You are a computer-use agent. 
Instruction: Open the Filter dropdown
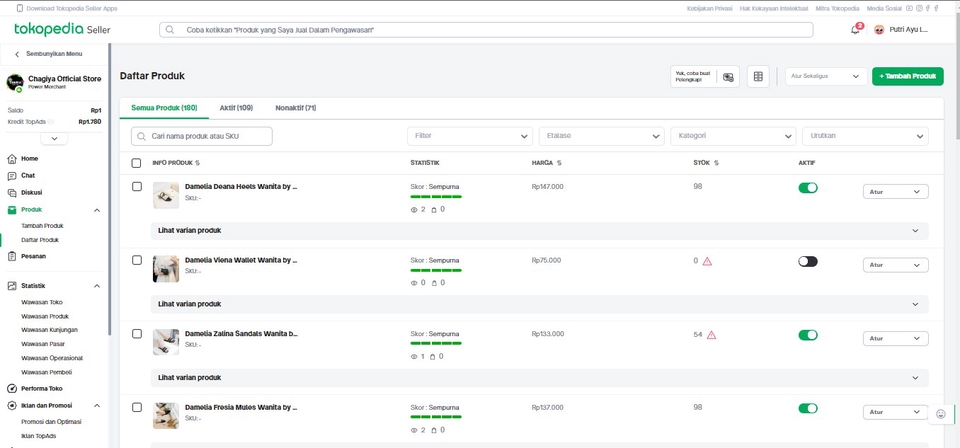point(470,136)
